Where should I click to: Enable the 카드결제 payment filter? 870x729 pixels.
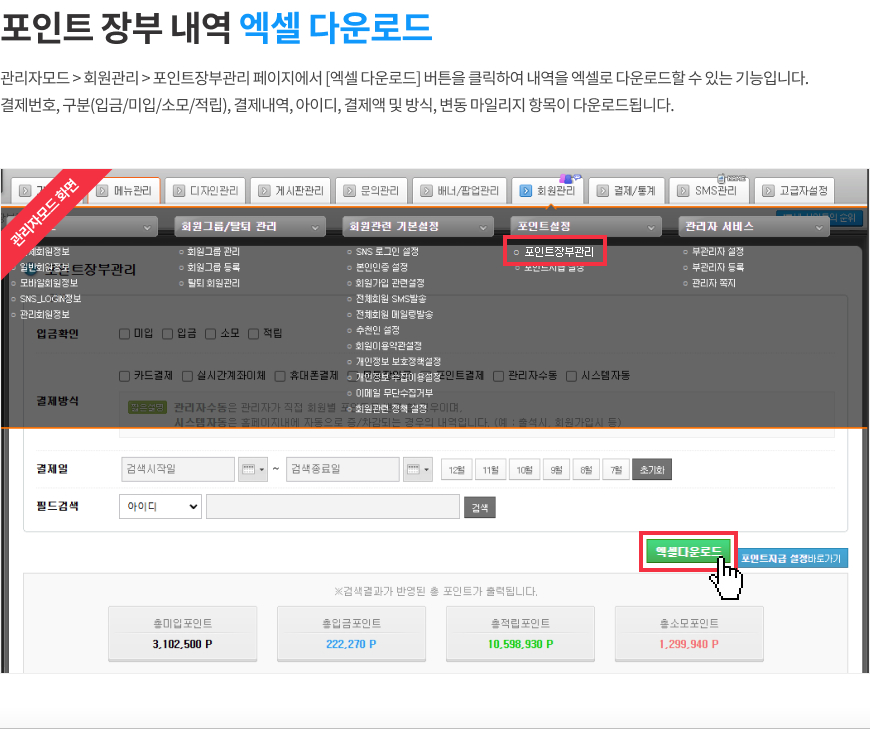(124, 376)
